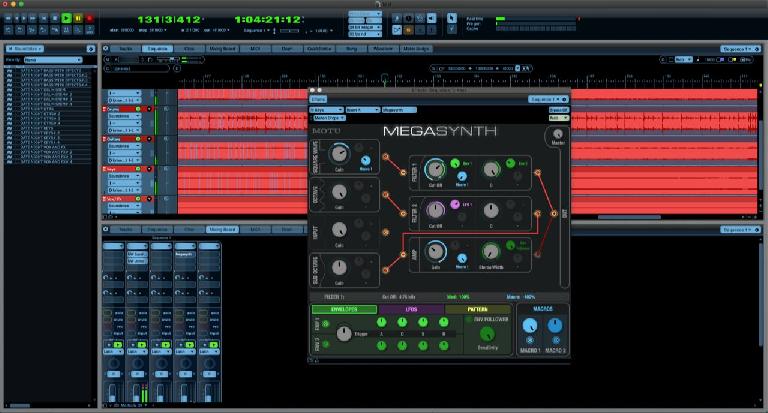Open the View By dropdown in Soundbites

click(53, 60)
